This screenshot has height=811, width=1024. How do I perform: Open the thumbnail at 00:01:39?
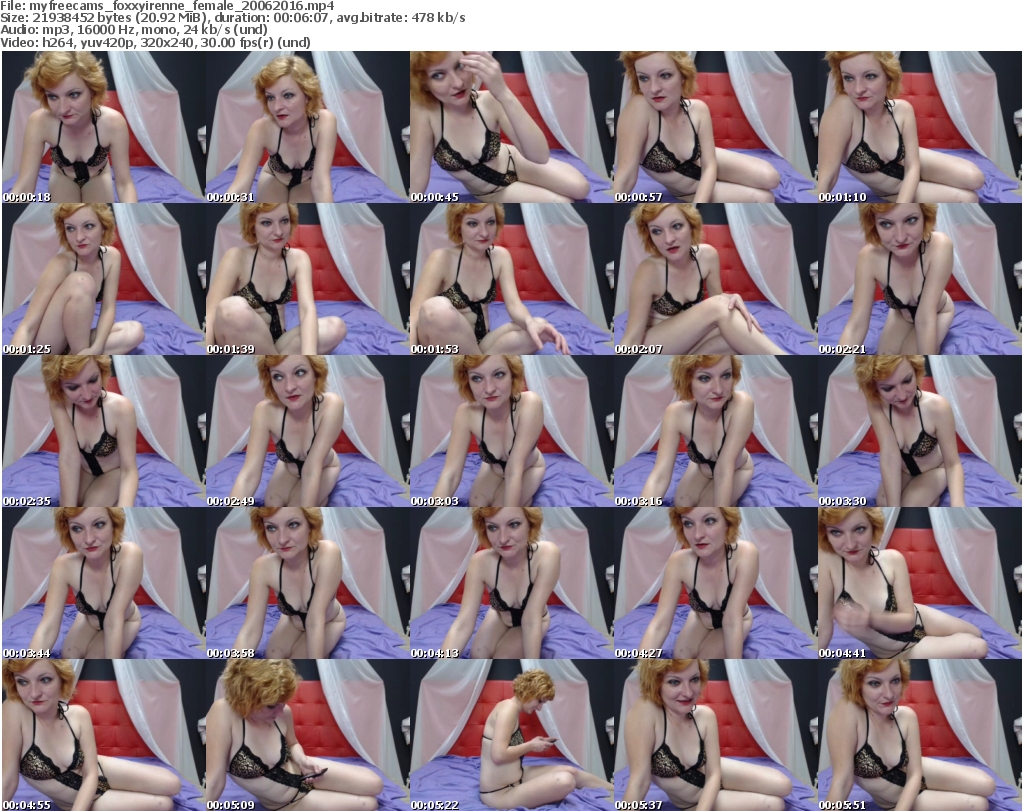[x=308, y=279]
